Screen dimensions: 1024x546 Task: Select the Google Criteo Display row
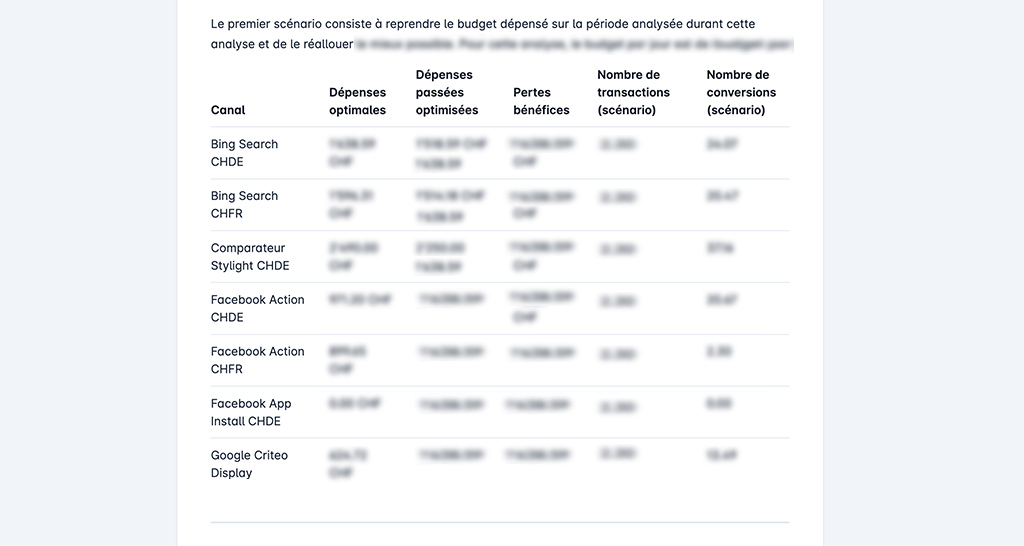tap(500, 464)
